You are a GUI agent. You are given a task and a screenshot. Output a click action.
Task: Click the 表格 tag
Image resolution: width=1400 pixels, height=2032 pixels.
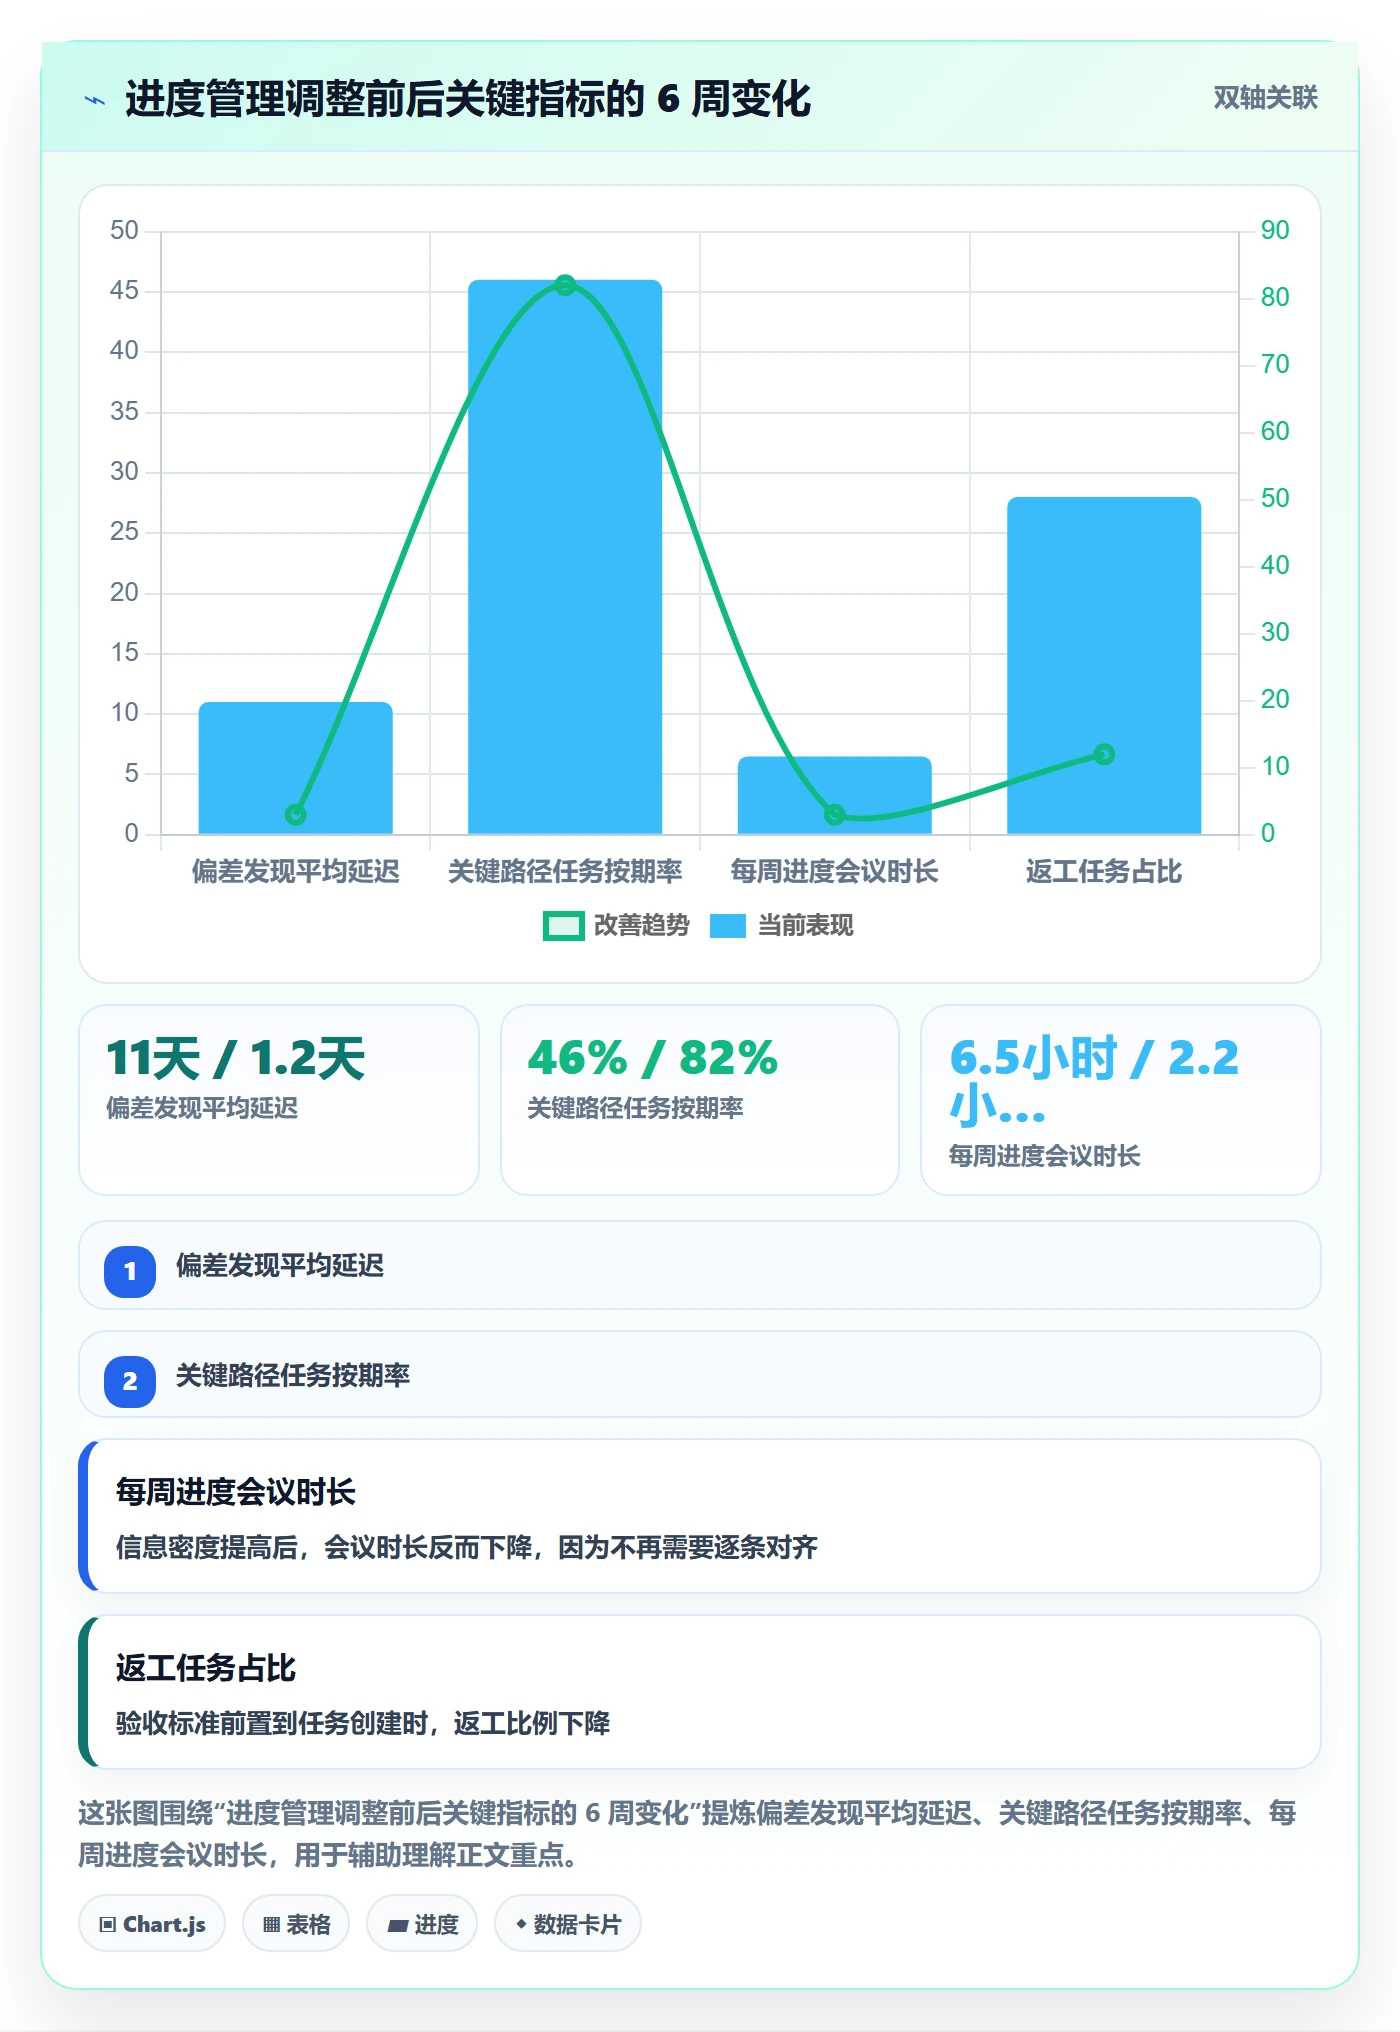[x=296, y=1924]
